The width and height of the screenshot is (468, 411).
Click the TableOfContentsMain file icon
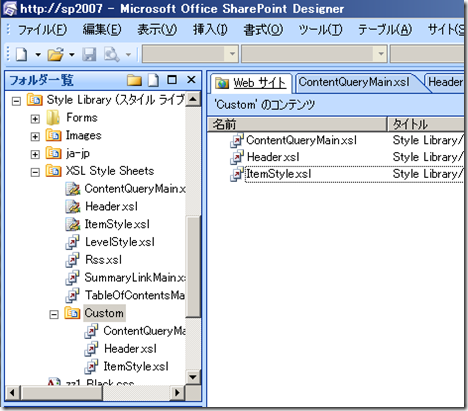[72, 295]
